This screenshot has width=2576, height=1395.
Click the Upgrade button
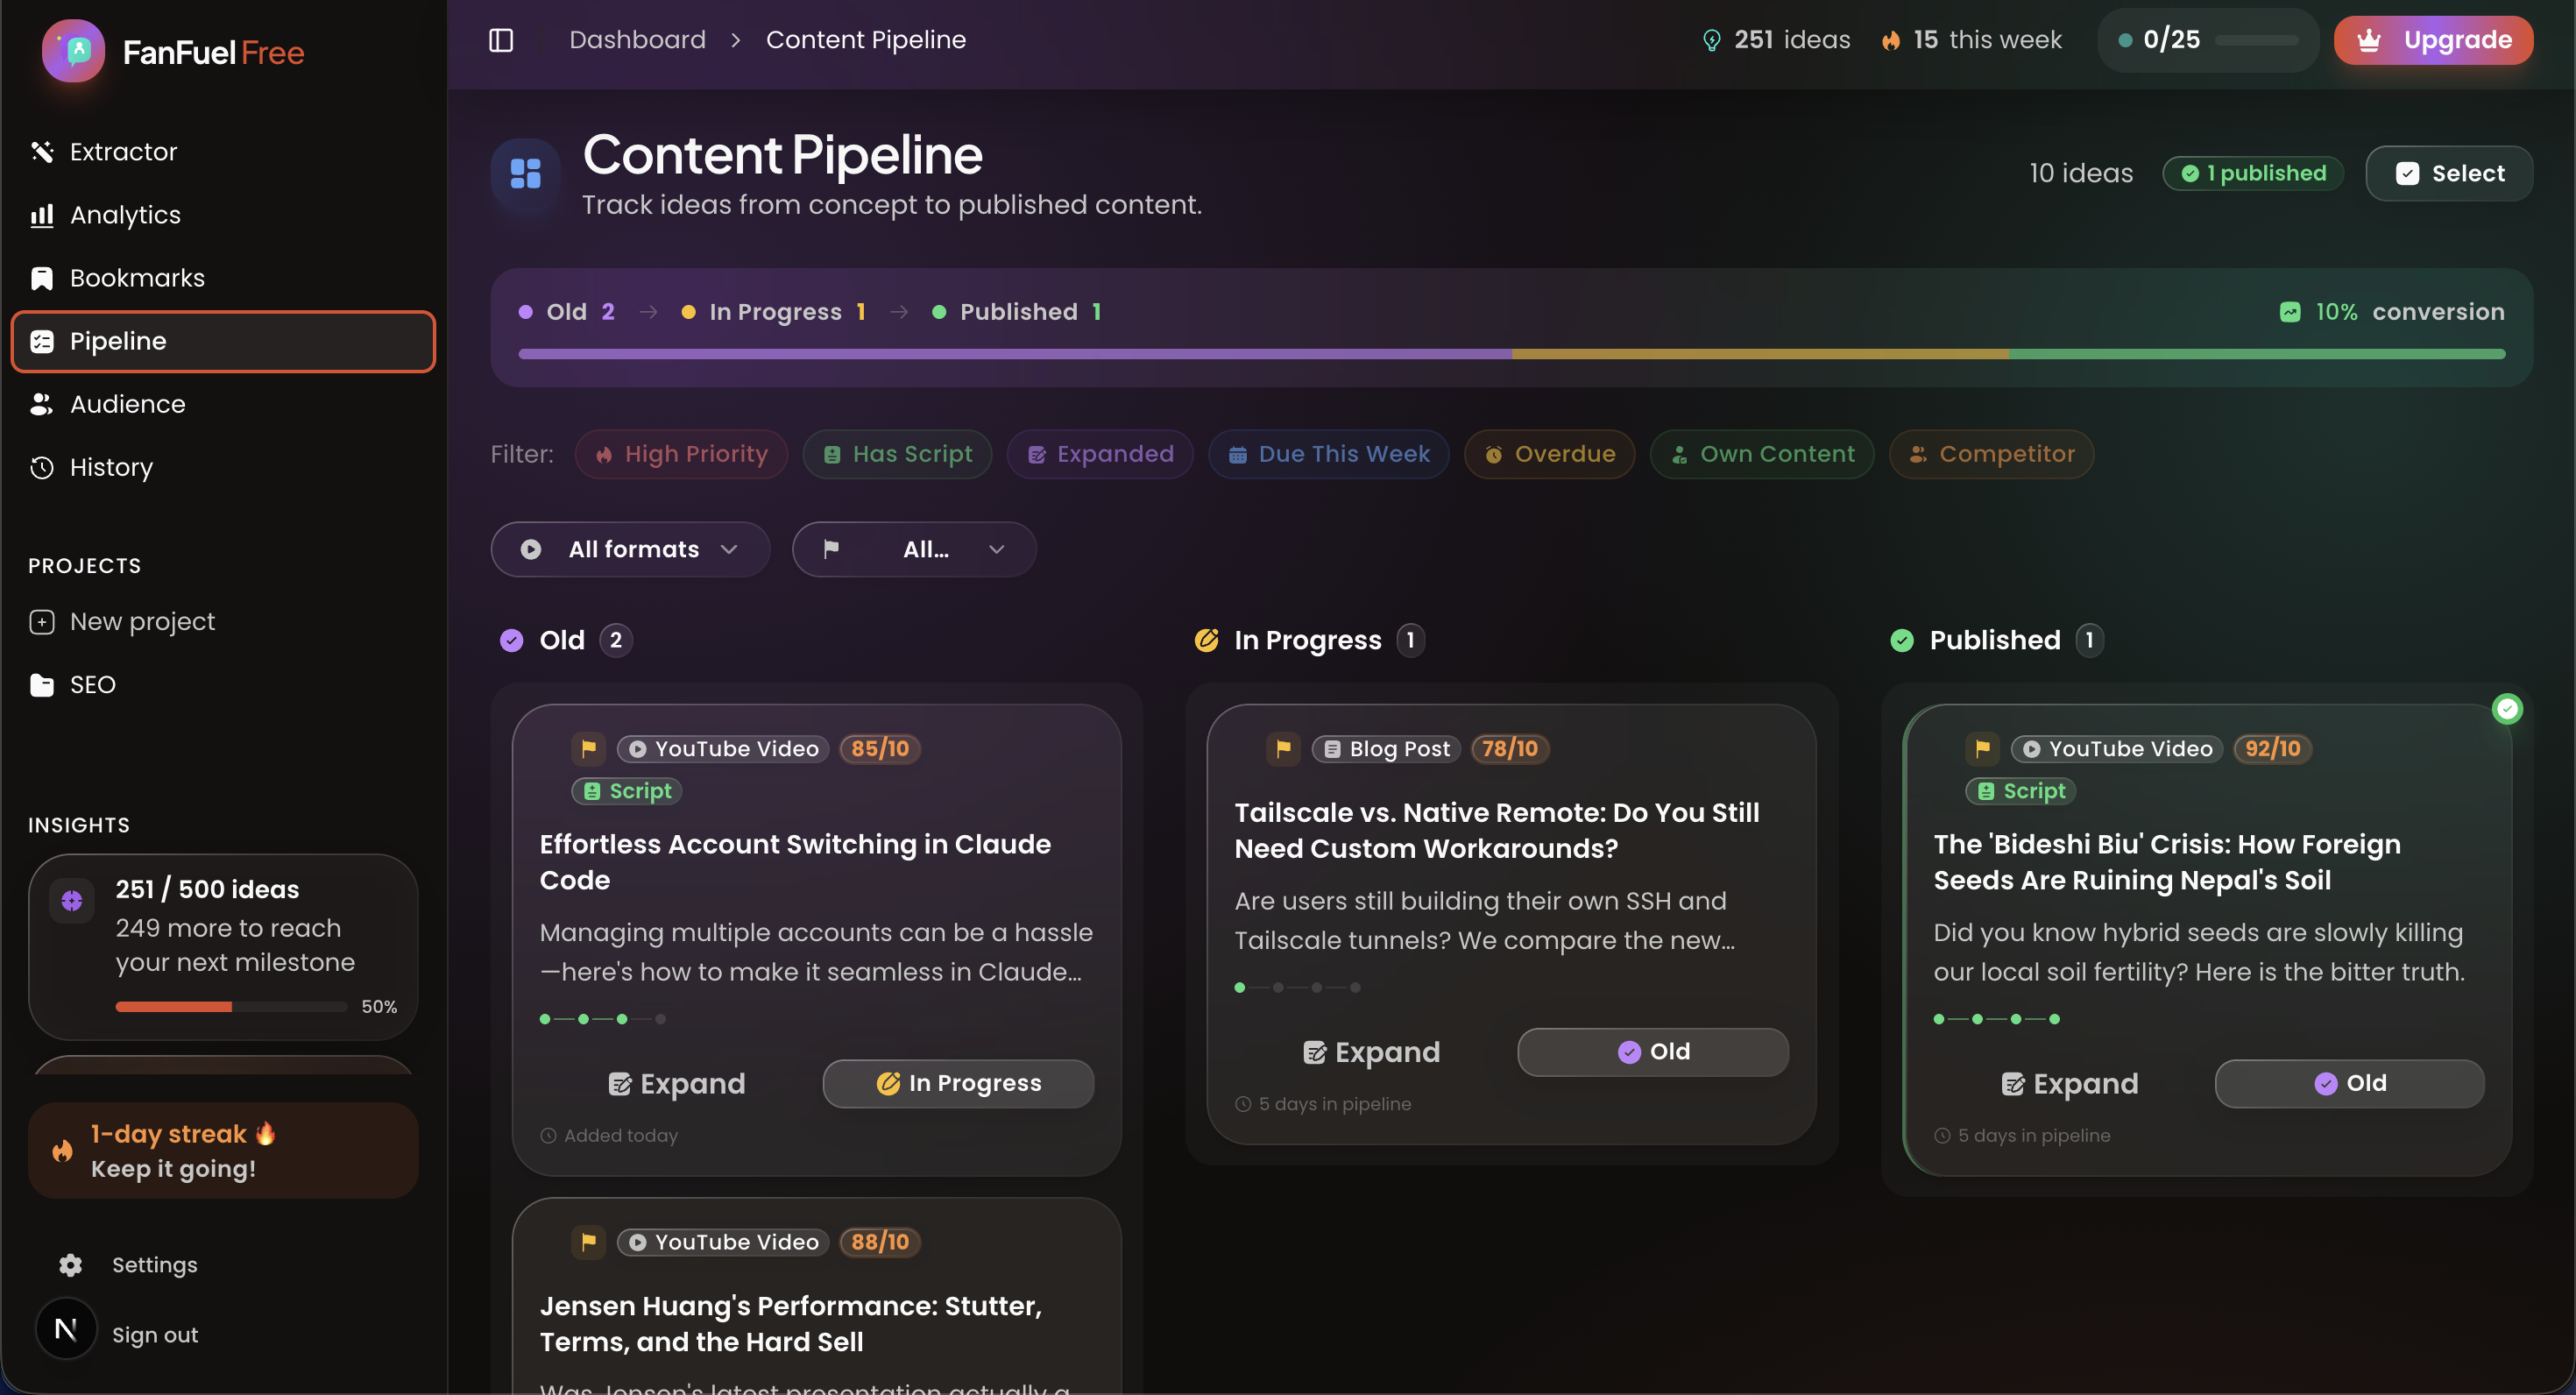(x=2432, y=40)
